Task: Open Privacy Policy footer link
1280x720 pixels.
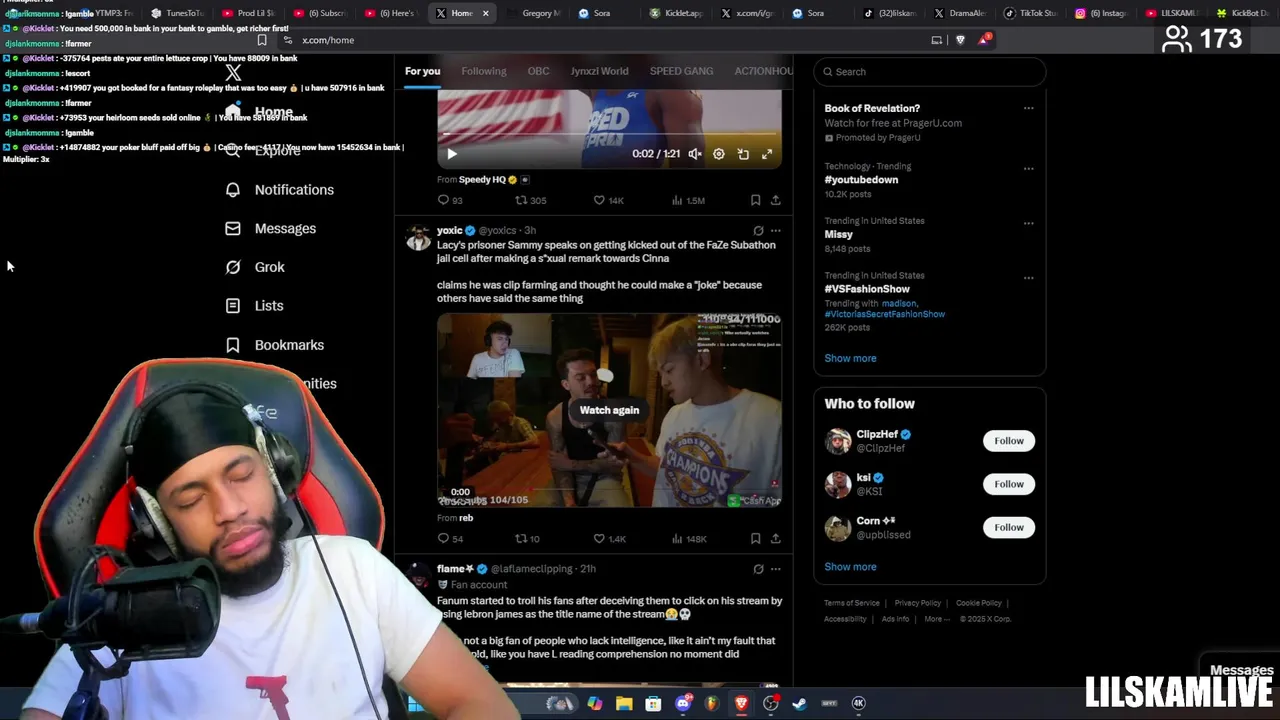Action: click(x=918, y=603)
